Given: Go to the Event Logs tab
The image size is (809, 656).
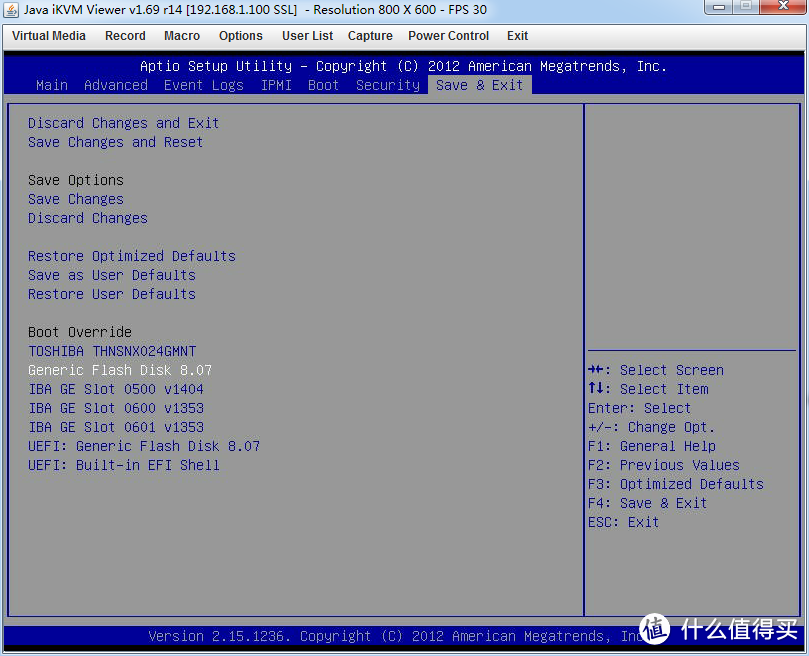Looking at the screenshot, I should (x=204, y=85).
